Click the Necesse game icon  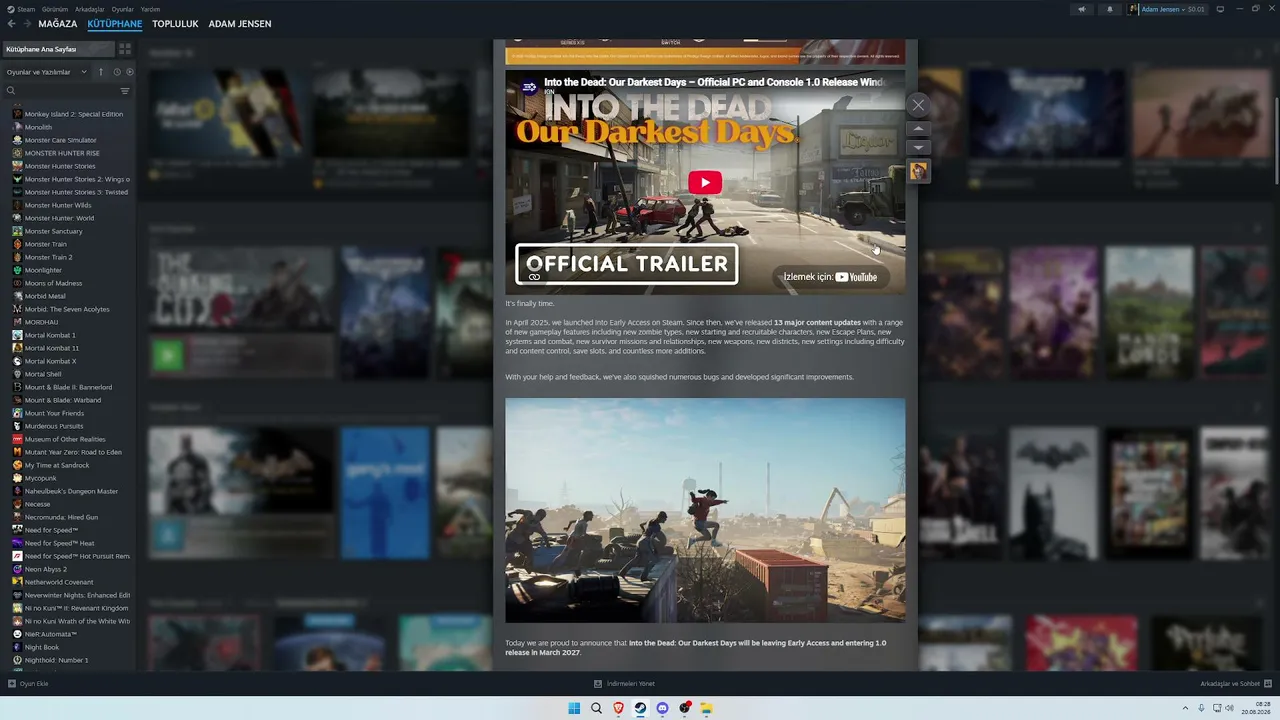point(17,504)
